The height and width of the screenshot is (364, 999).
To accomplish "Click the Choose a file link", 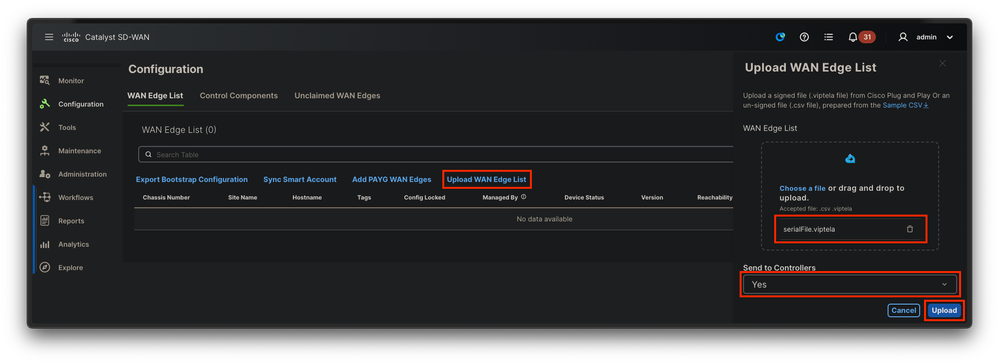I will (x=802, y=189).
